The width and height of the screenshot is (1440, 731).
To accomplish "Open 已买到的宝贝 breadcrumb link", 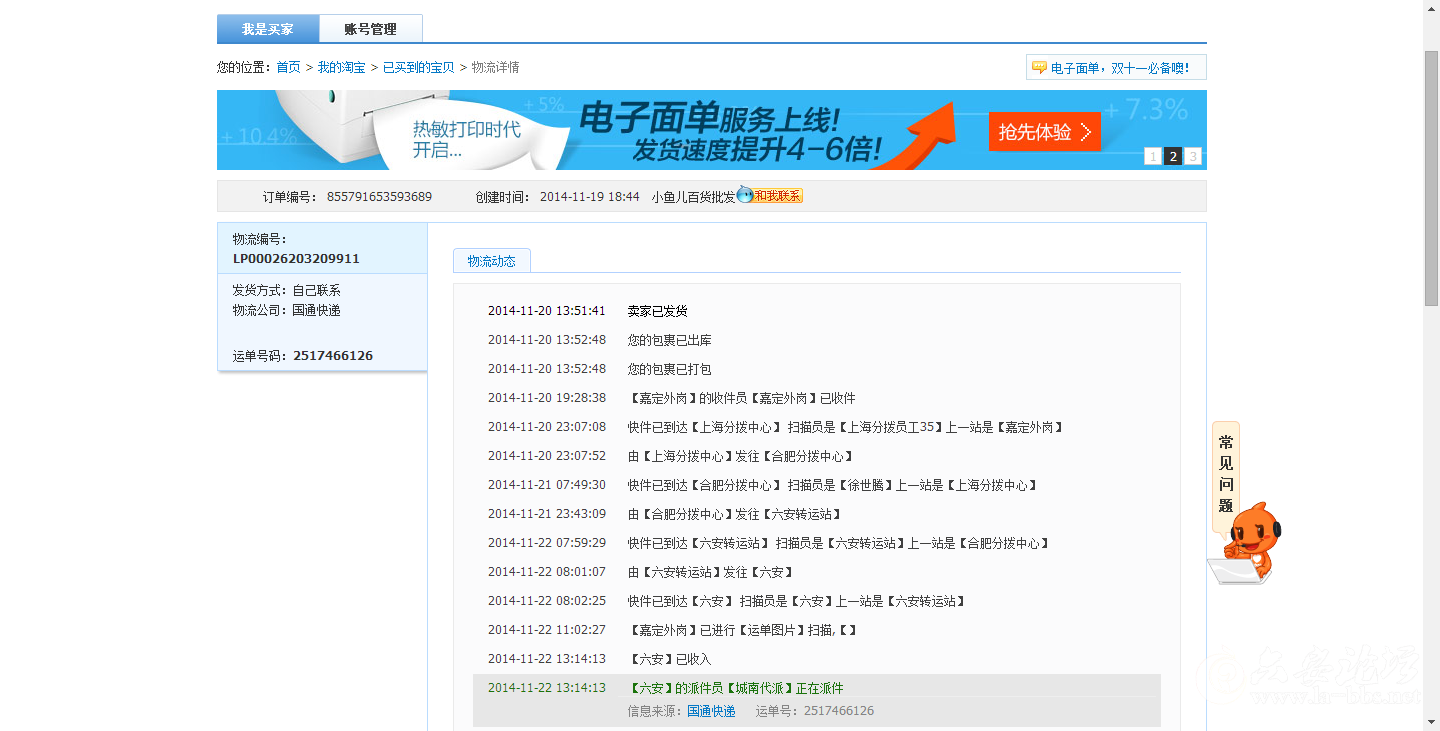I will (x=417, y=67).
